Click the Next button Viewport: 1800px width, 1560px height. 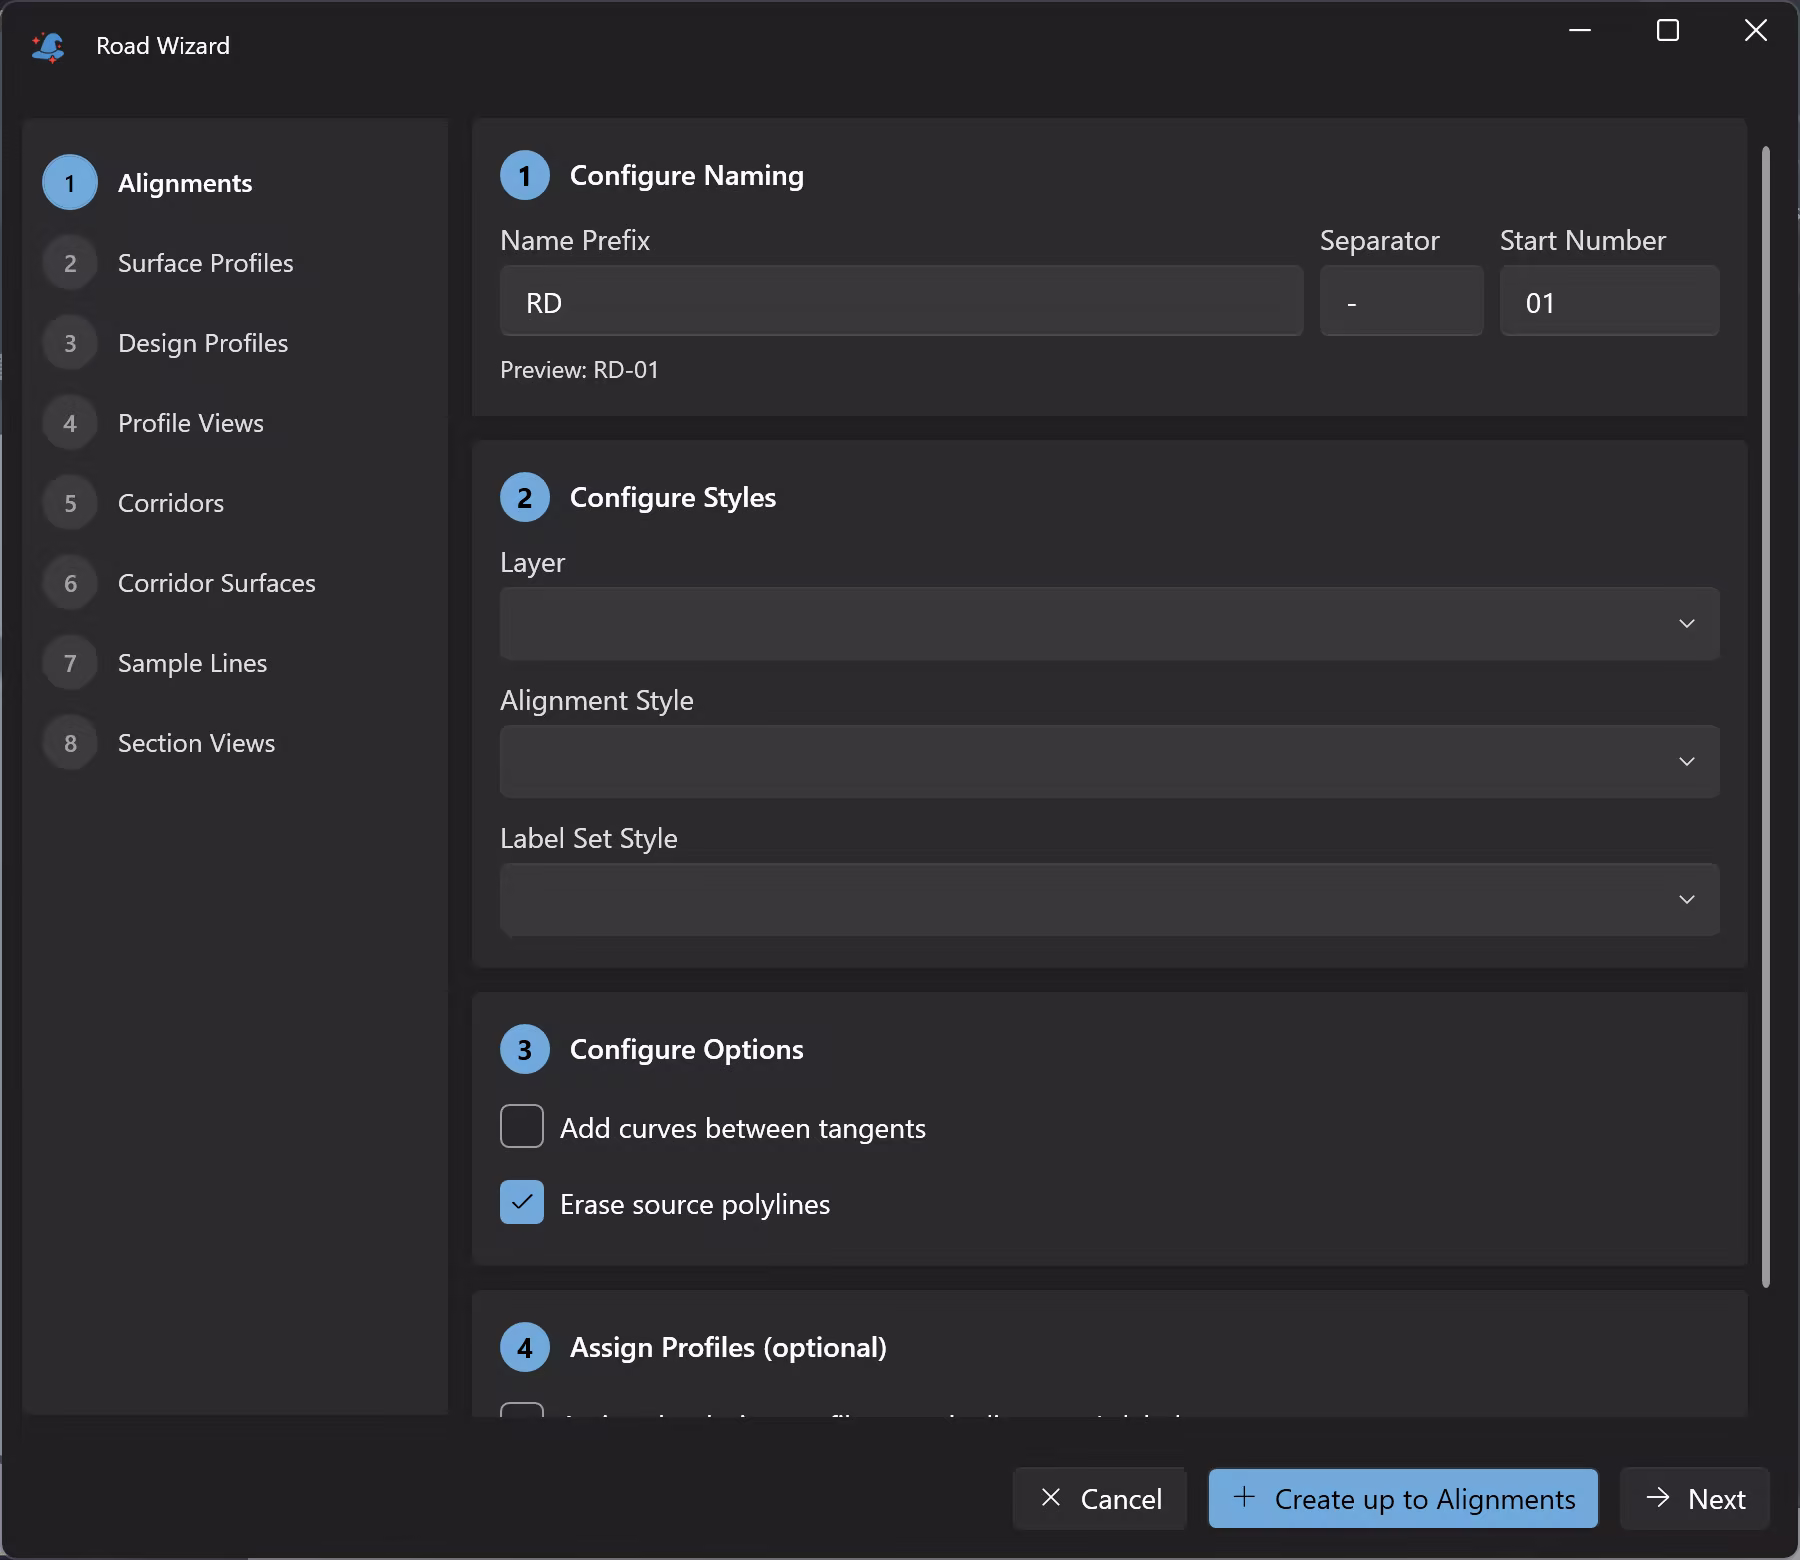click(1695, 1498)
